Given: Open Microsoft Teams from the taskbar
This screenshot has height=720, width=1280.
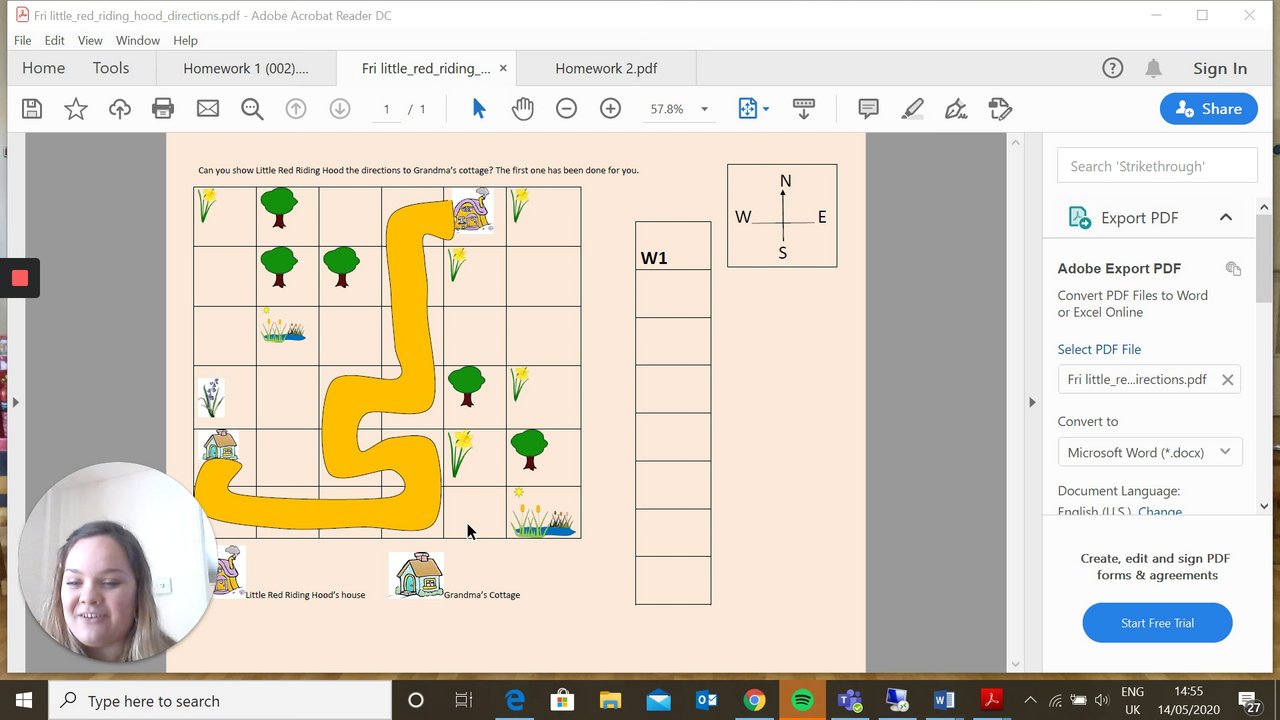Looking at the screenshot, I should 850,700.
